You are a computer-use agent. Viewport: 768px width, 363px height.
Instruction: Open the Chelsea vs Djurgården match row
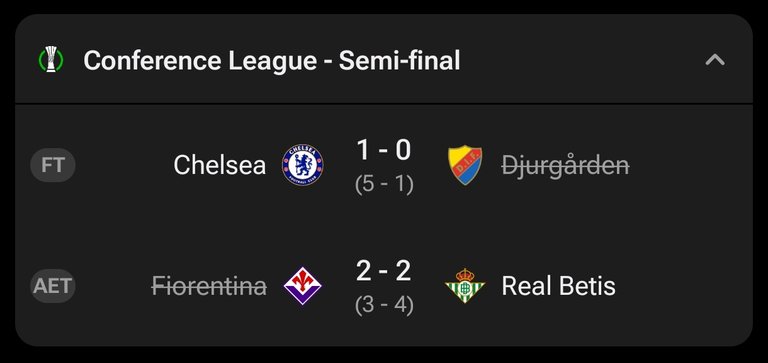pyautogui.click(x=384, y=165)
